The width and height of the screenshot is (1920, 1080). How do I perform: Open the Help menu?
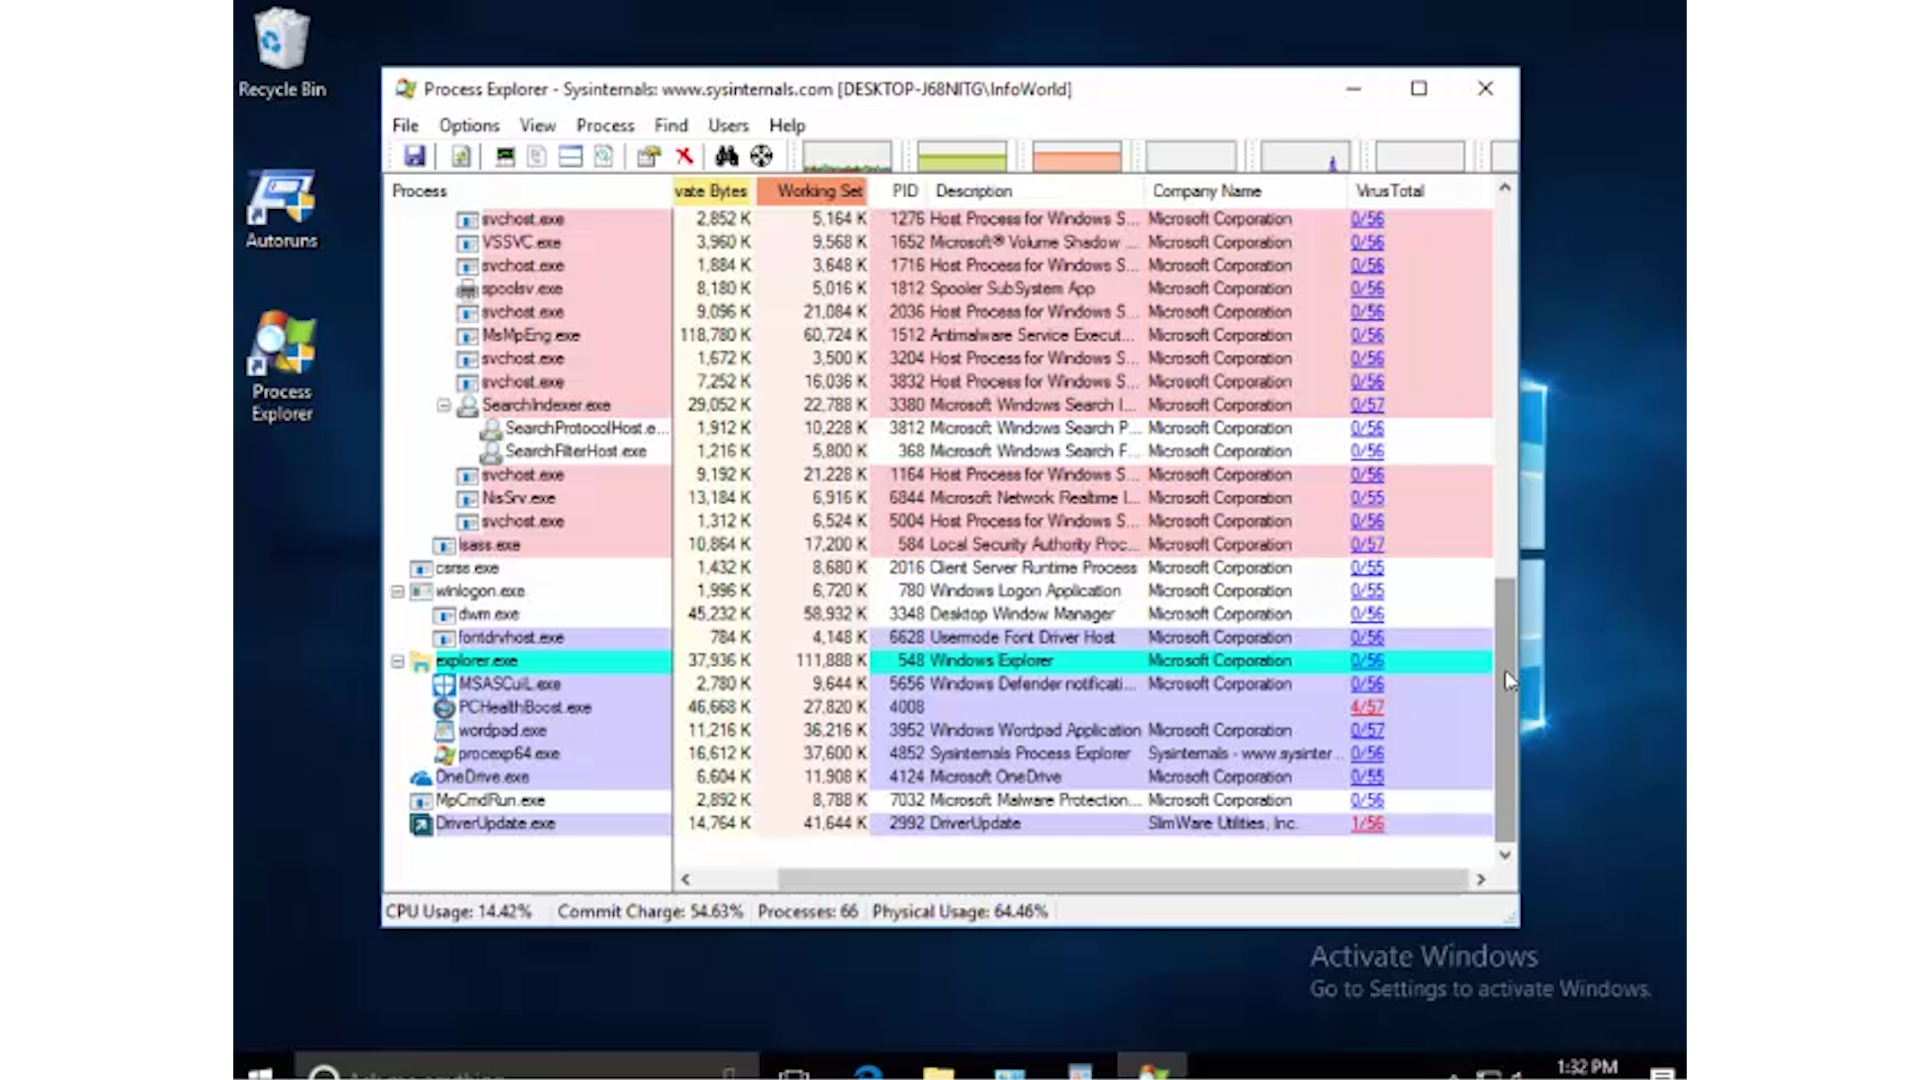787,125
